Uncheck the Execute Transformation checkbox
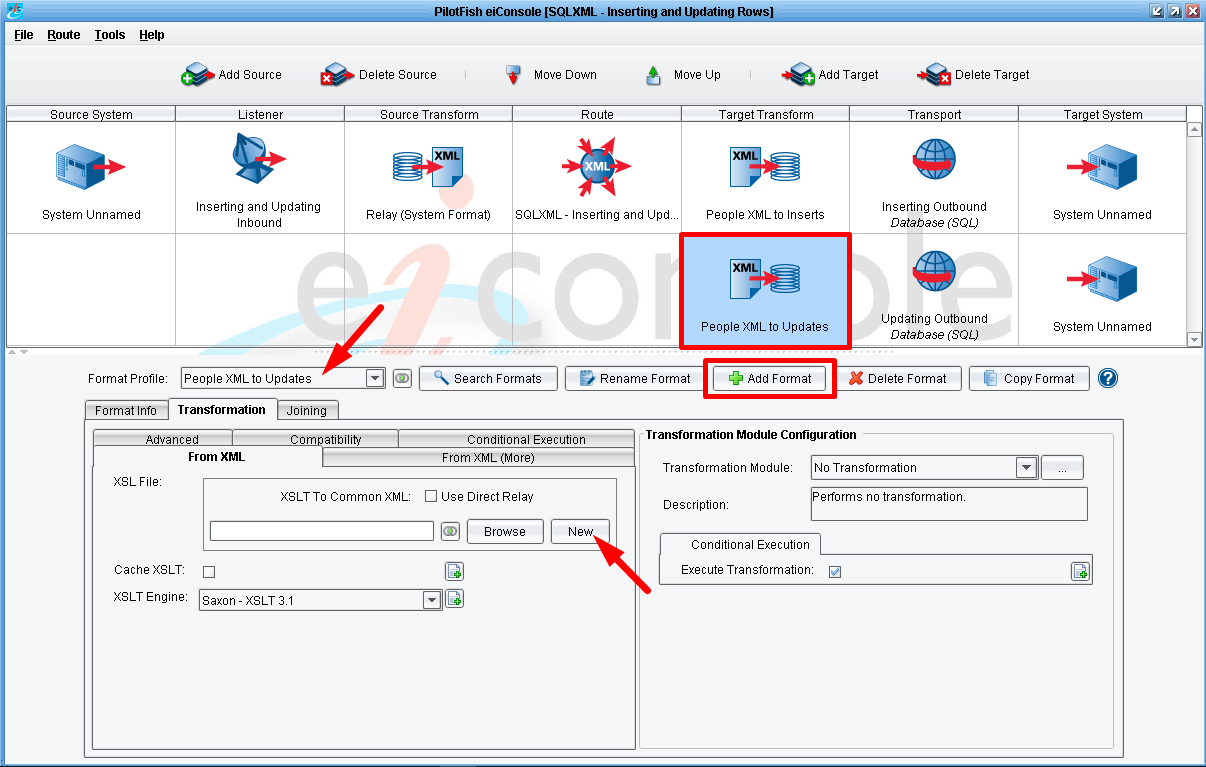 tap(835, 571)
